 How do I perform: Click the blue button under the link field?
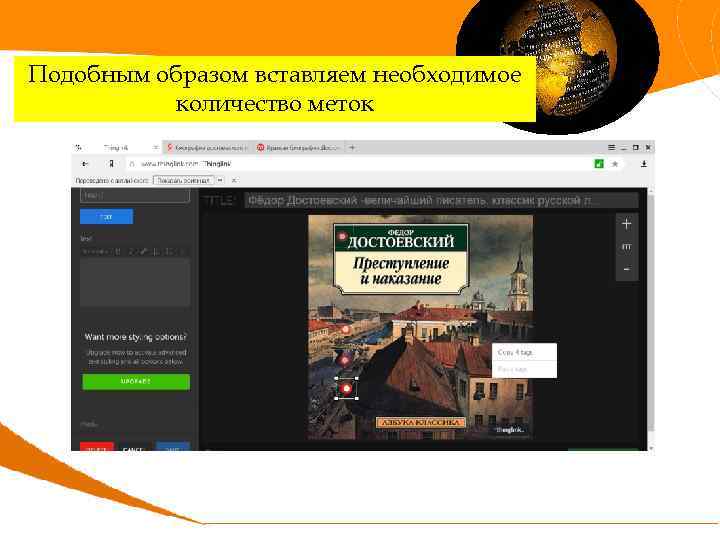(107, 216)
